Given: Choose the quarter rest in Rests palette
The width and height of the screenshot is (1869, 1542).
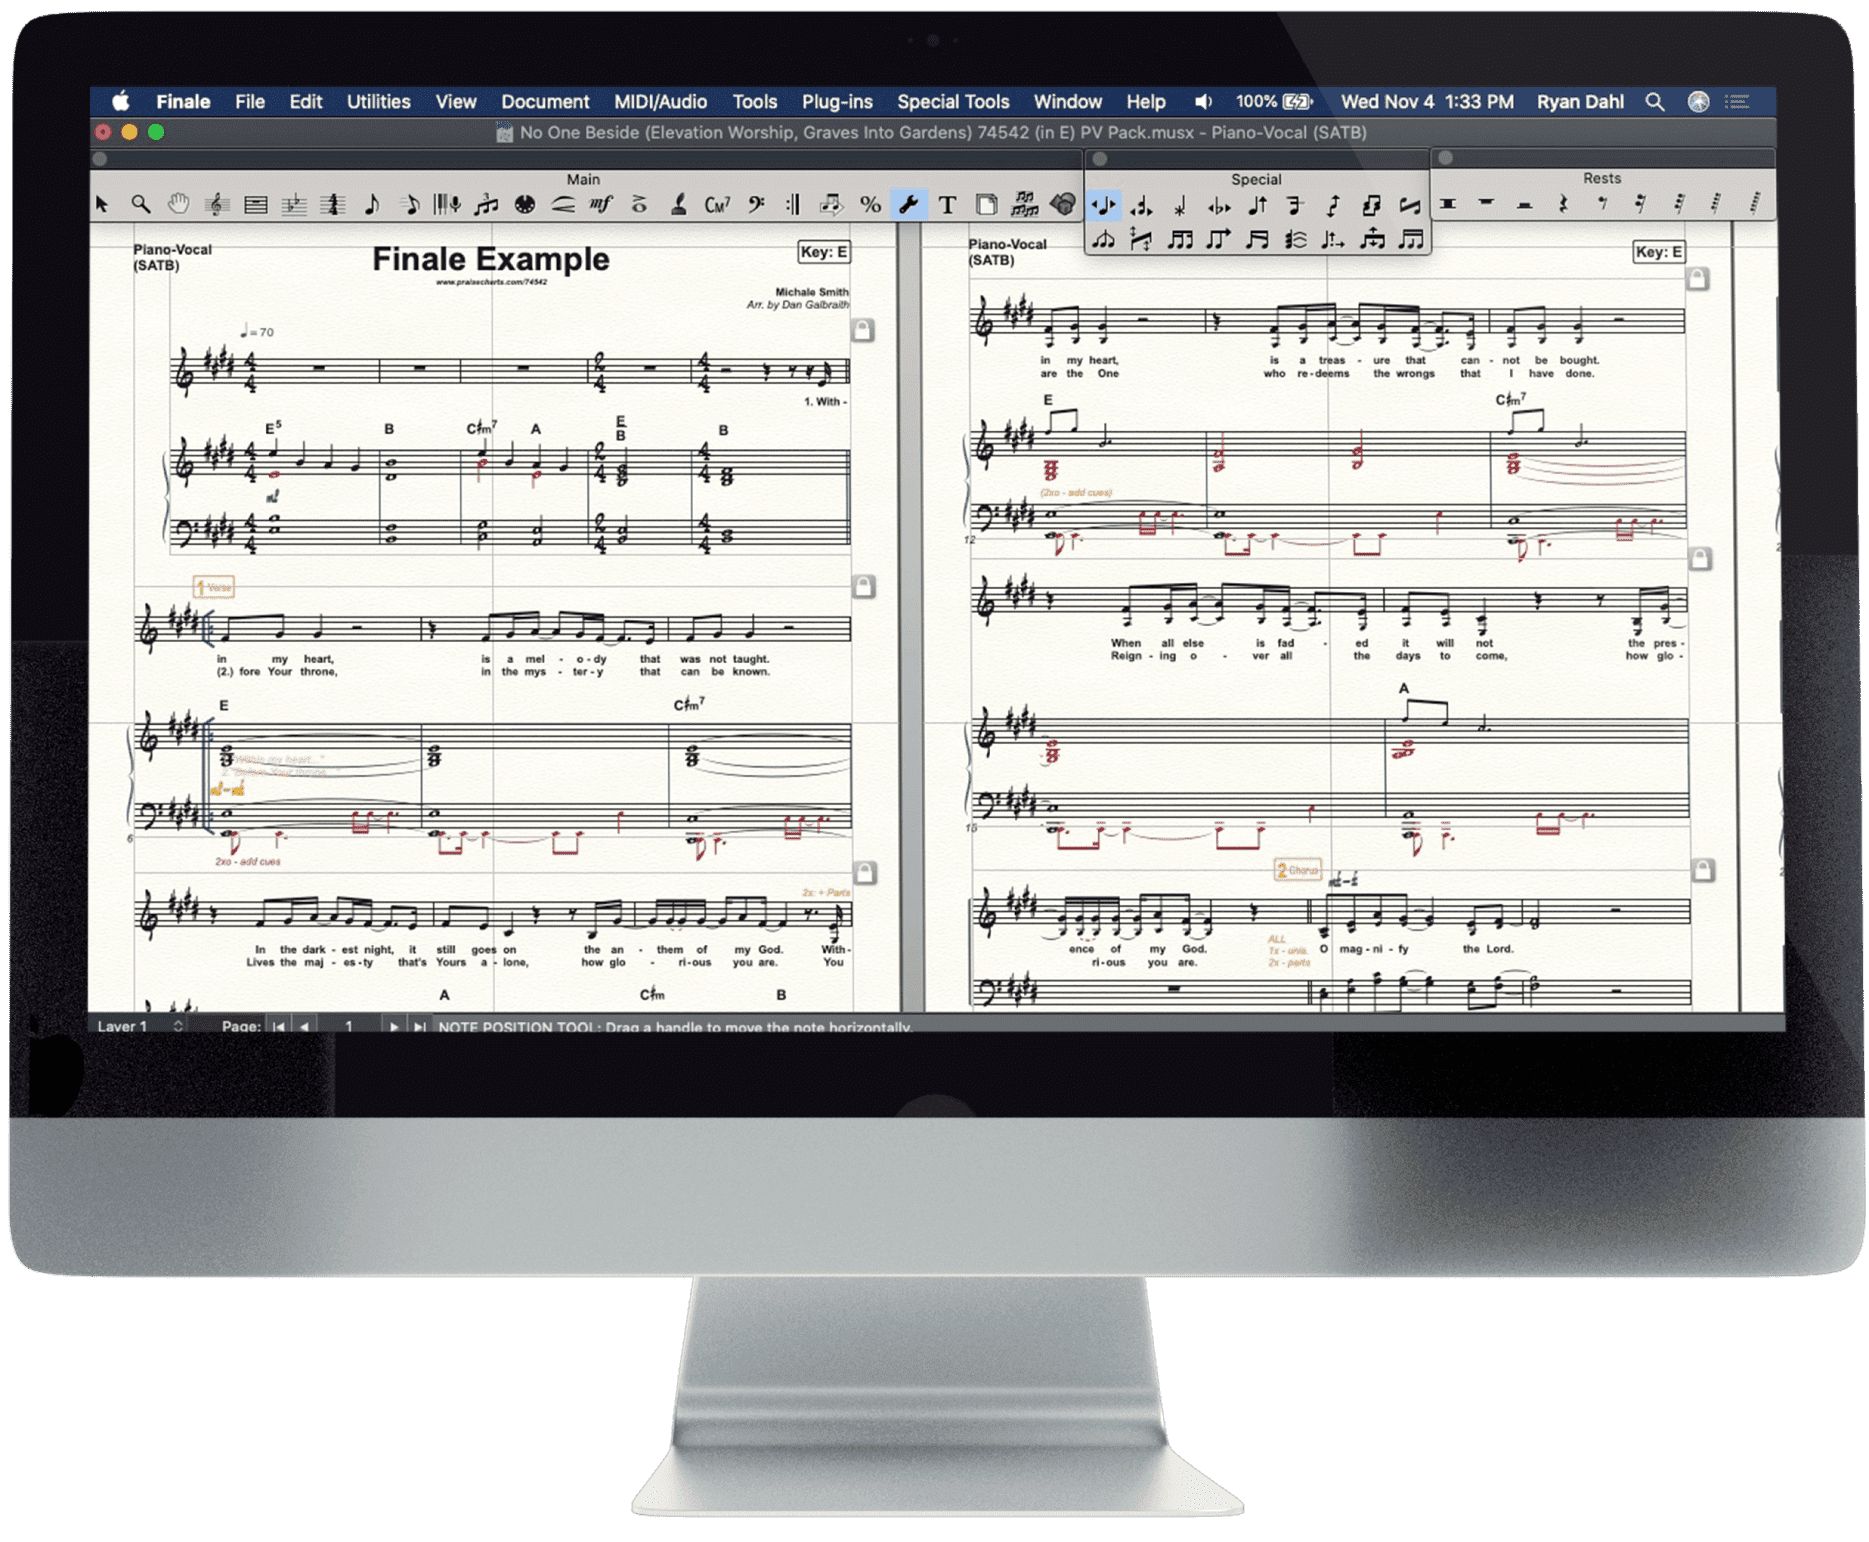Looking at the screenshot, I should click(x=1563, y=204).
